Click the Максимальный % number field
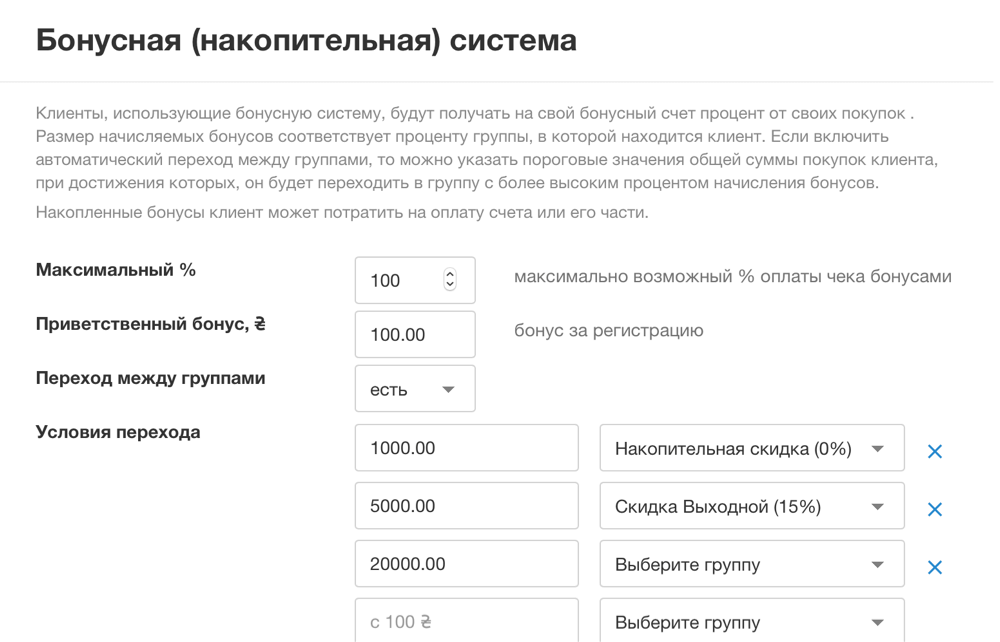1000x642 pixels. point(400,281)
